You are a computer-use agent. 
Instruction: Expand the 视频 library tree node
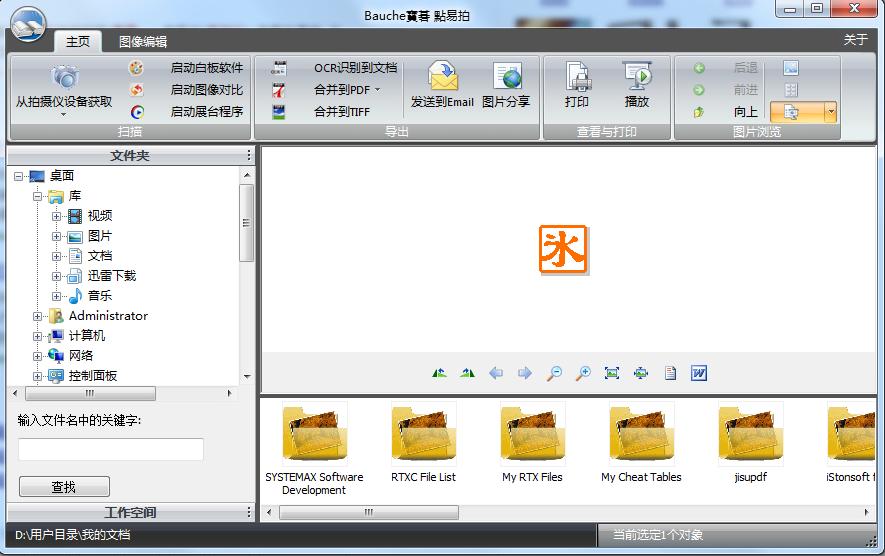pos(57,216)
